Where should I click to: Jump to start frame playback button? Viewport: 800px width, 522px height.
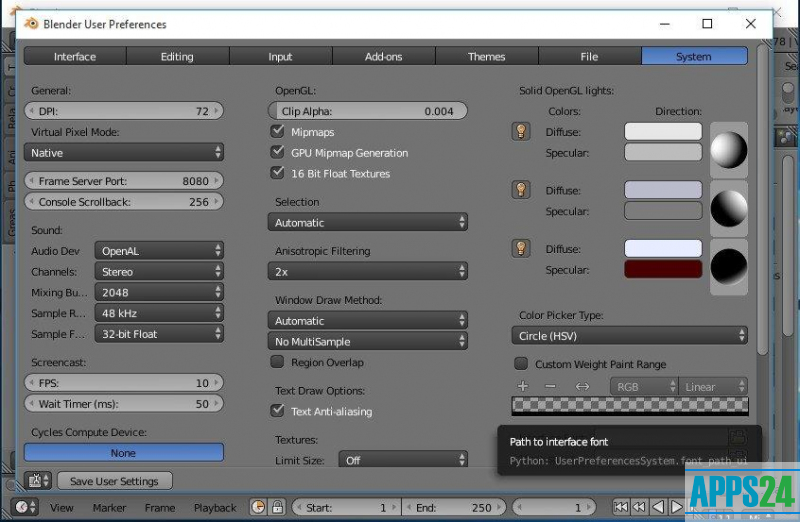621,507
